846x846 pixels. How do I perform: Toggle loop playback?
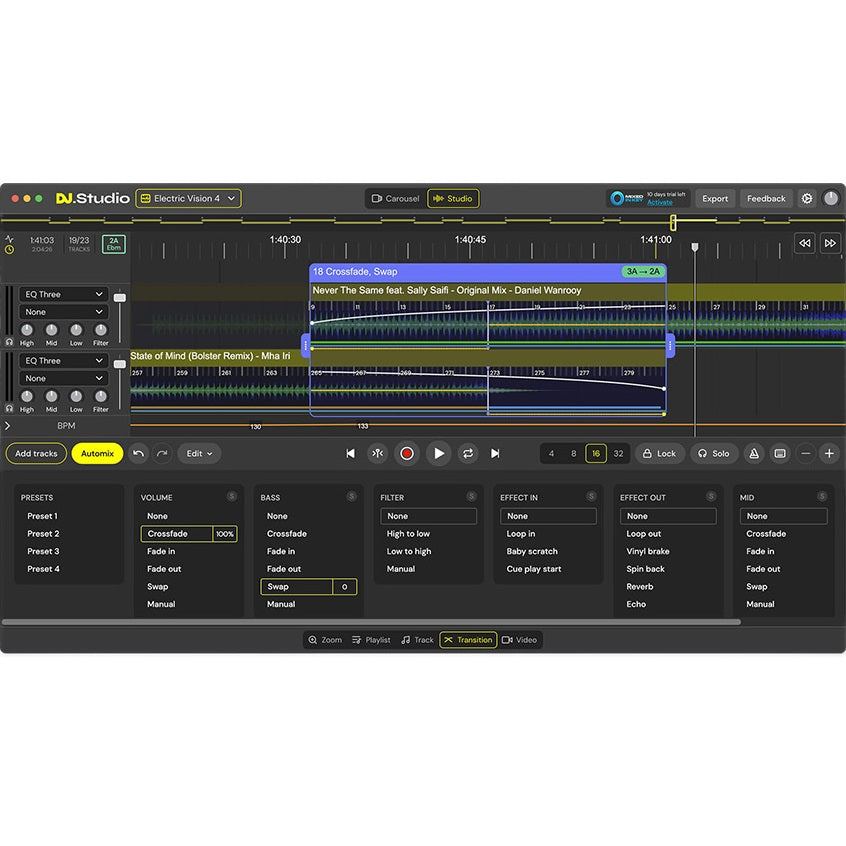(x=468, y=454)
